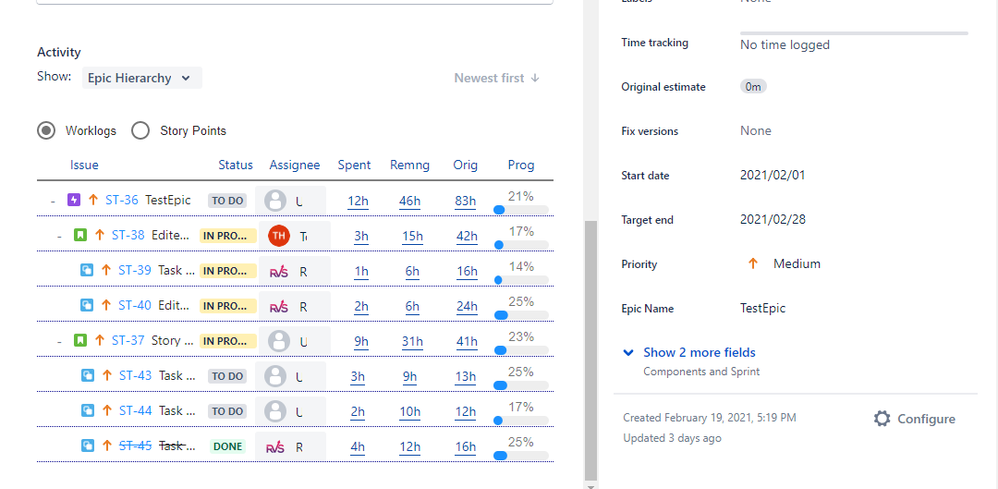
Task: Click the ST-39 14% progress bar
Action: point(521,280)
